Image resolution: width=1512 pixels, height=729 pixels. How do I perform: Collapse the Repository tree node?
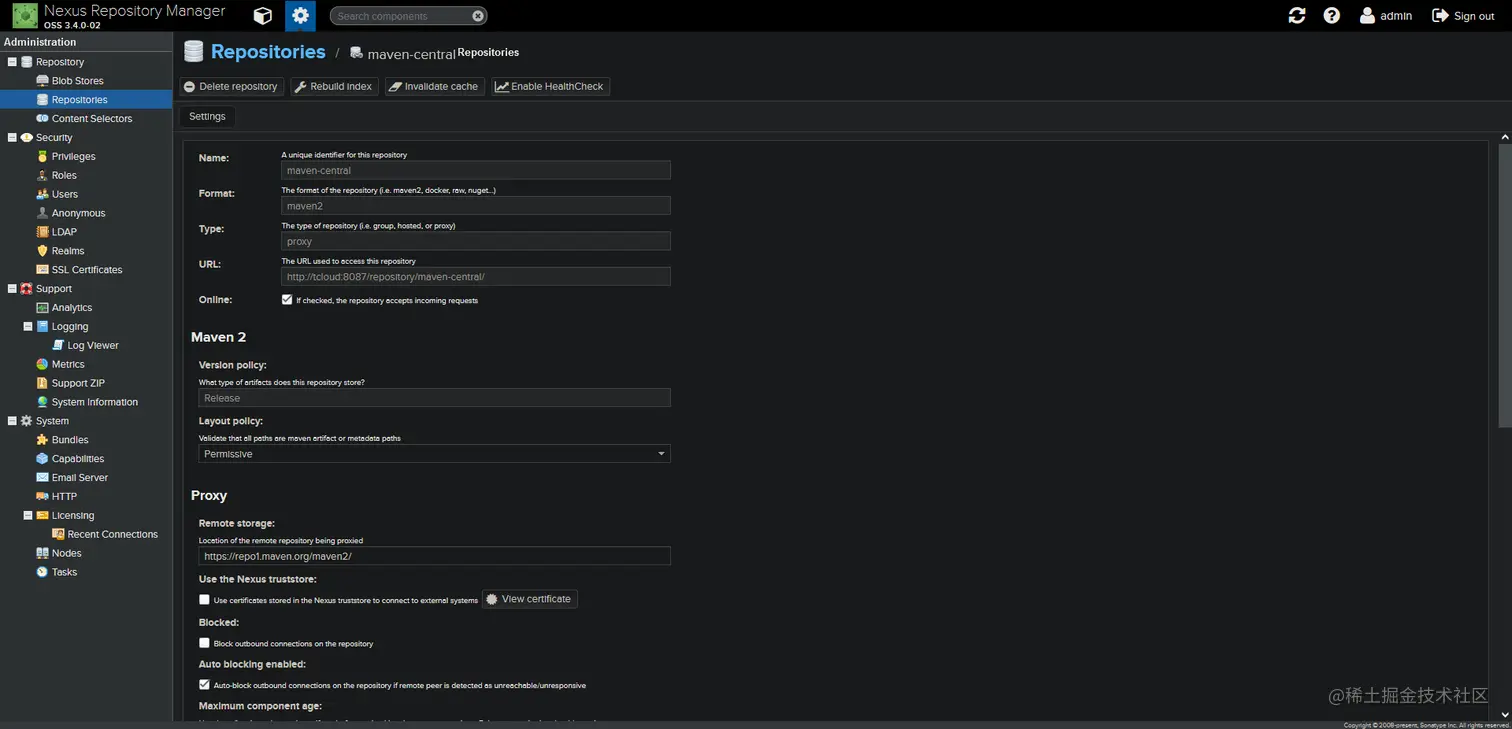(x=12, y=62)
